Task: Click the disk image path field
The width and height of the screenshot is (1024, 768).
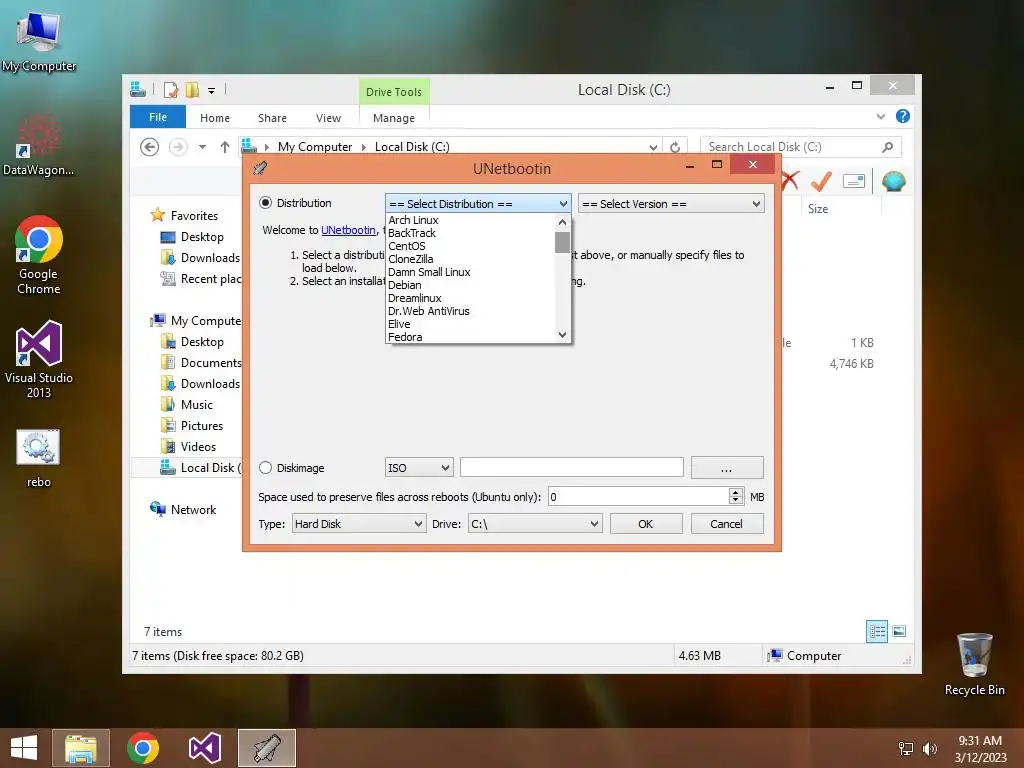Action: point(571,468)
